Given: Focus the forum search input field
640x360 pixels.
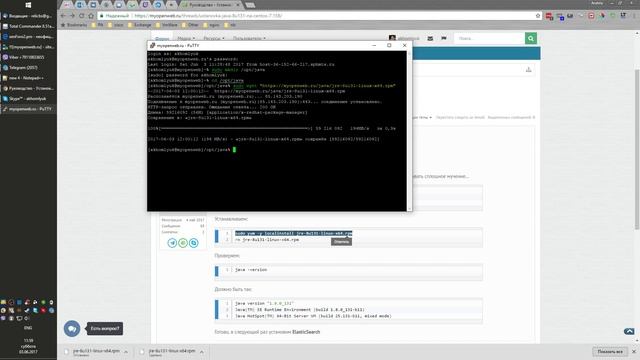Looking at the screenshot, I should [x=489, y=38].
